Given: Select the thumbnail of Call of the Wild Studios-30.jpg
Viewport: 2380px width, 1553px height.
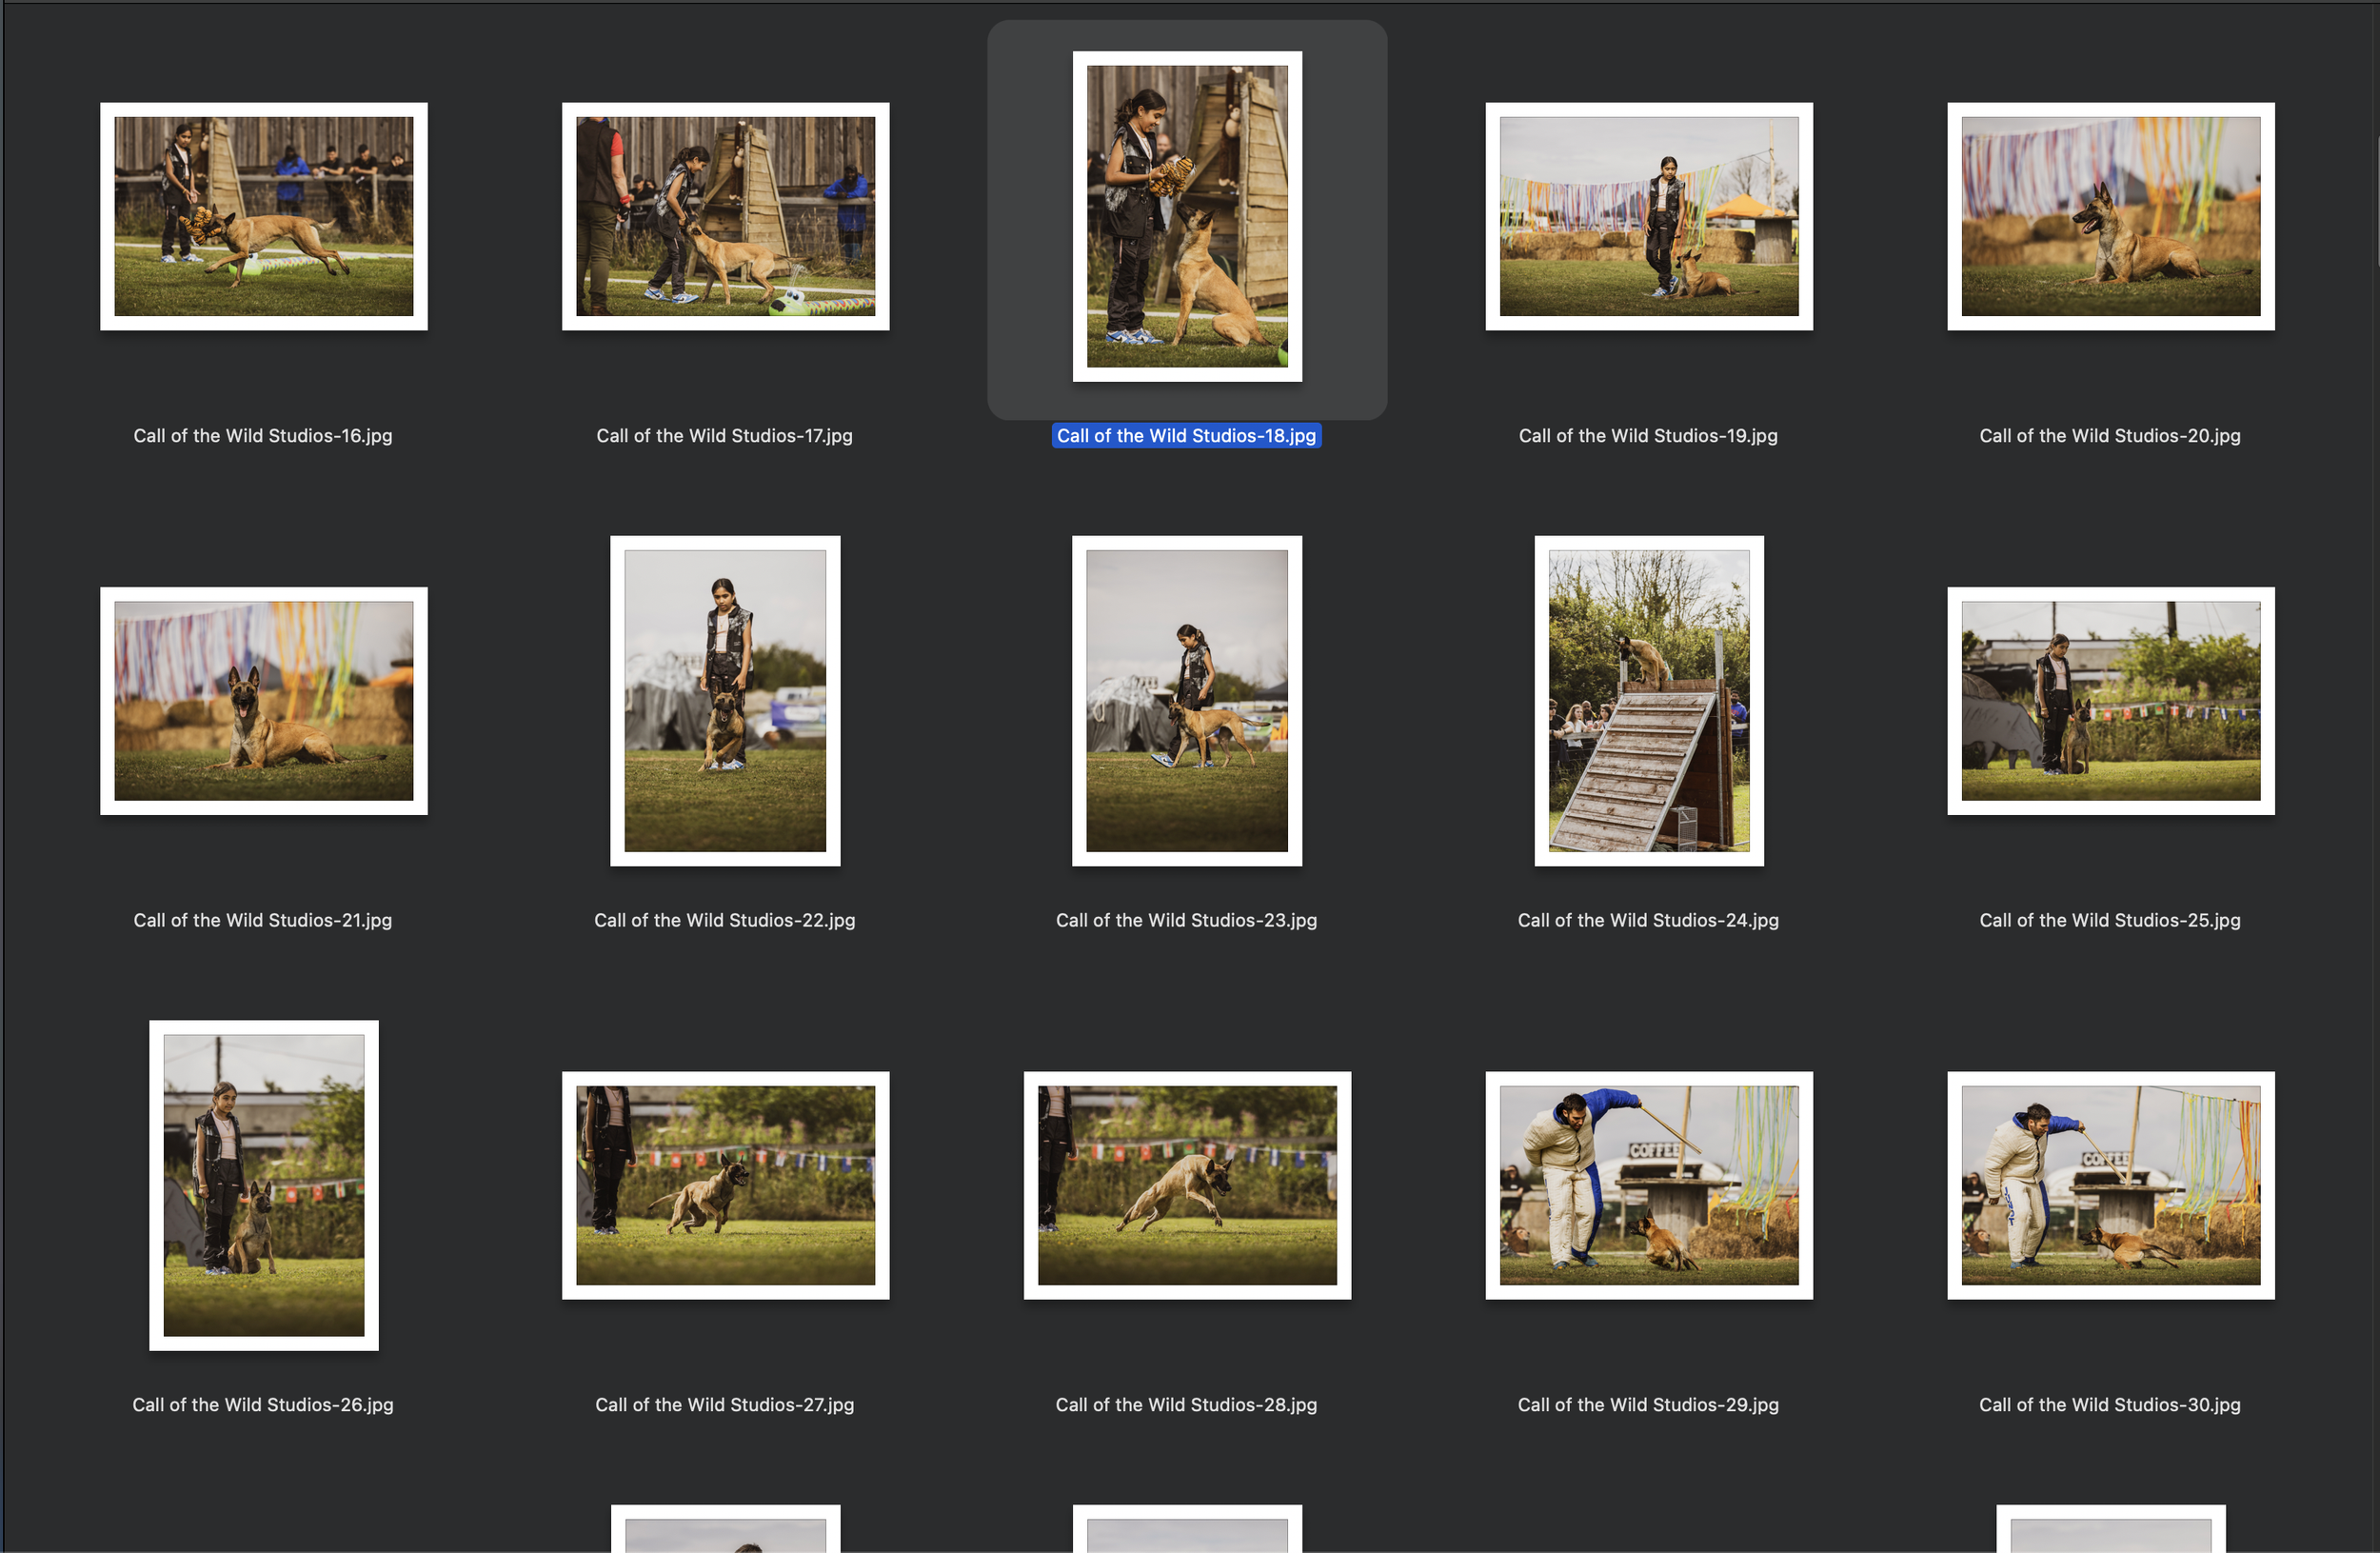Looking at the screenshot, I should [x=2111, y=1185].
